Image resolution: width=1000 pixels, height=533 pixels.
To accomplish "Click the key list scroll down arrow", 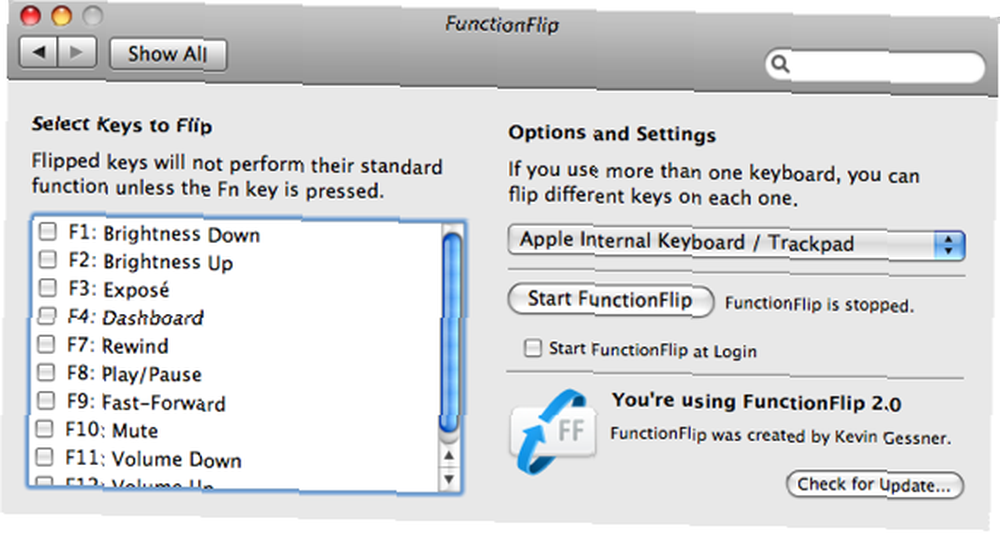I will tap(449, 478).
